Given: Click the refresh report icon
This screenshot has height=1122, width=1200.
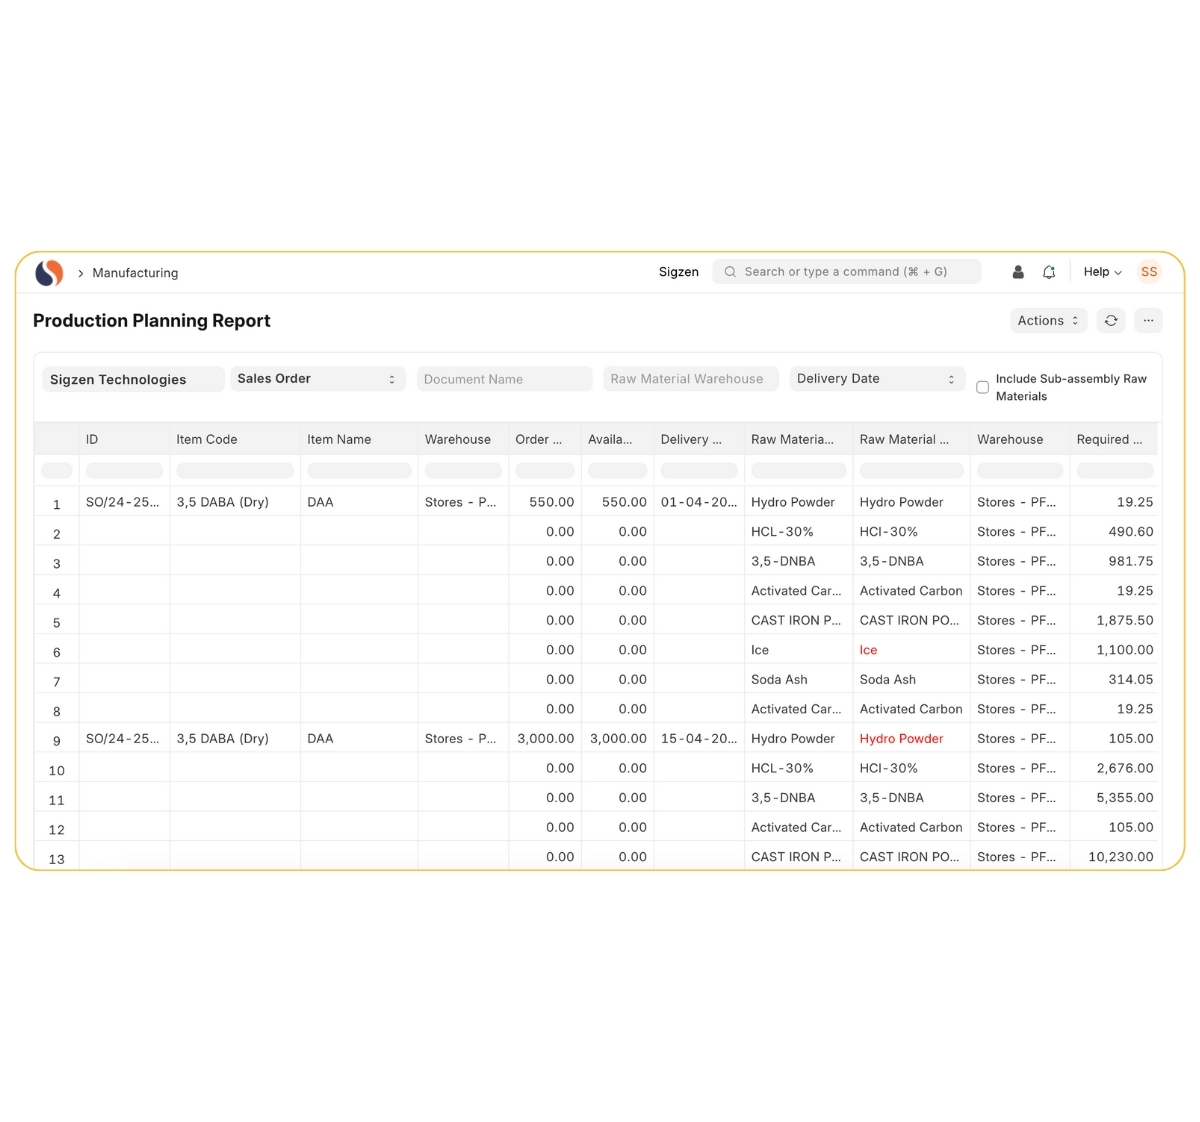Looking at the screenshot, I should [1111, 321].
